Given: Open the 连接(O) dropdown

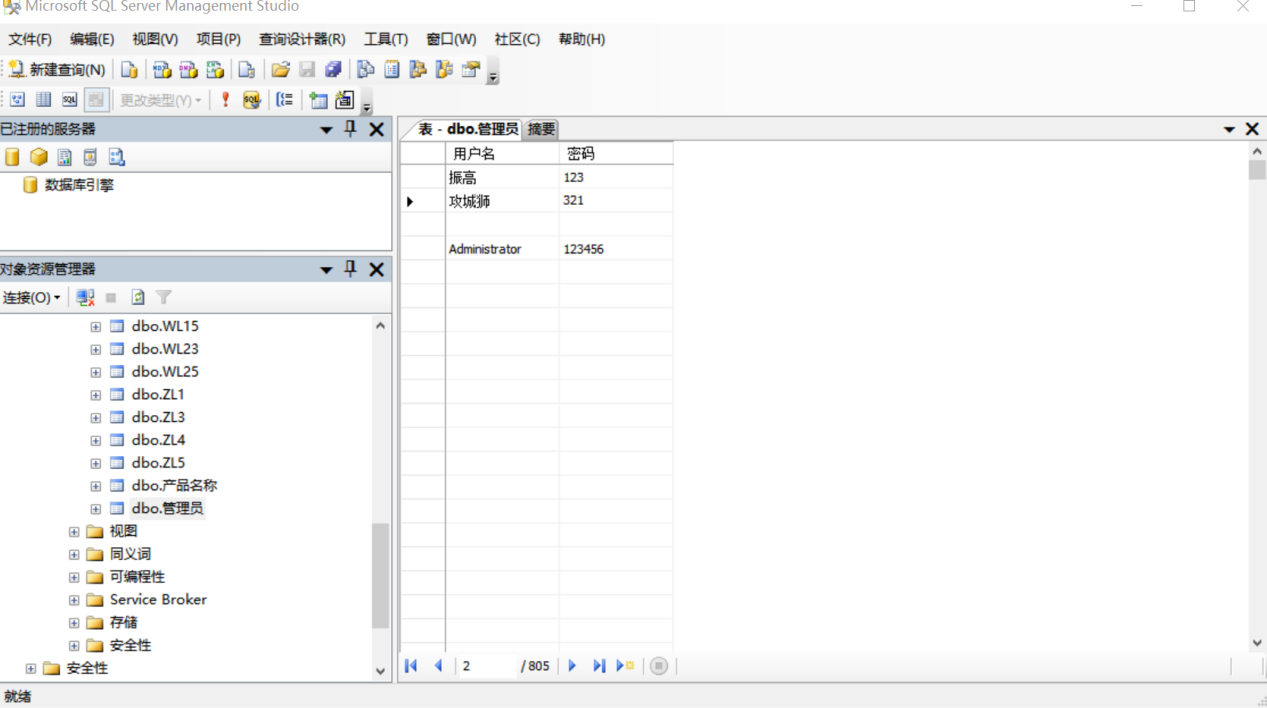Looking at the screenshot, I should click(31, 298).
